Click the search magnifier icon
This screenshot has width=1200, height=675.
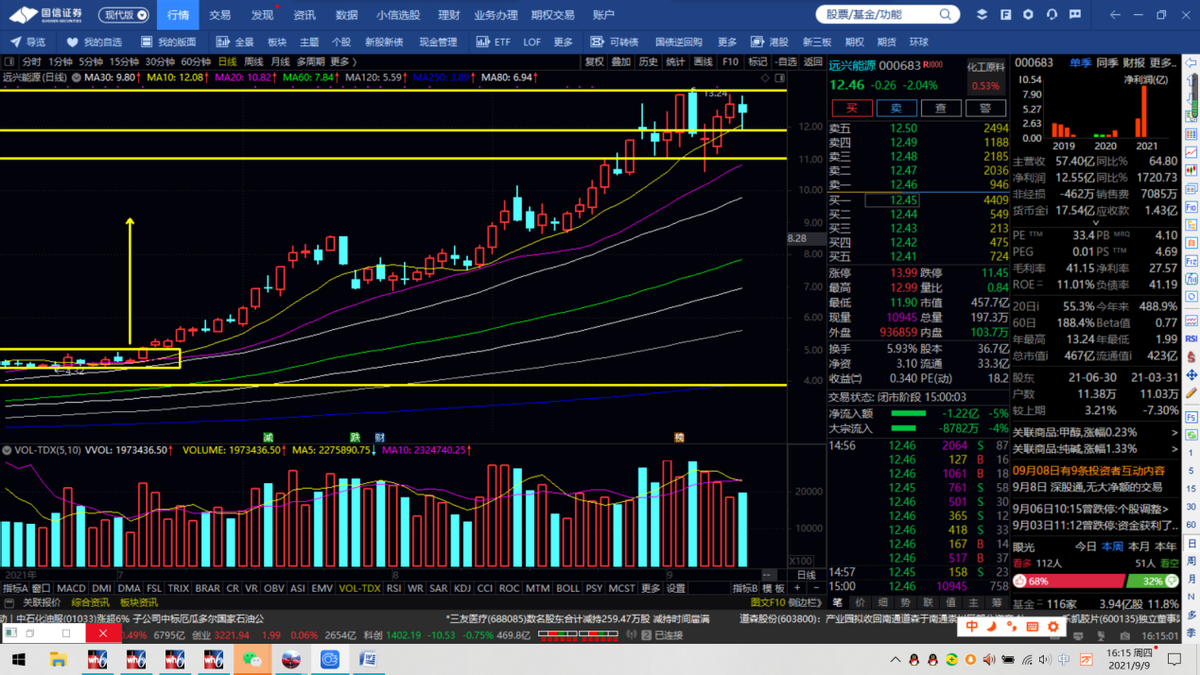click(947, 15)
